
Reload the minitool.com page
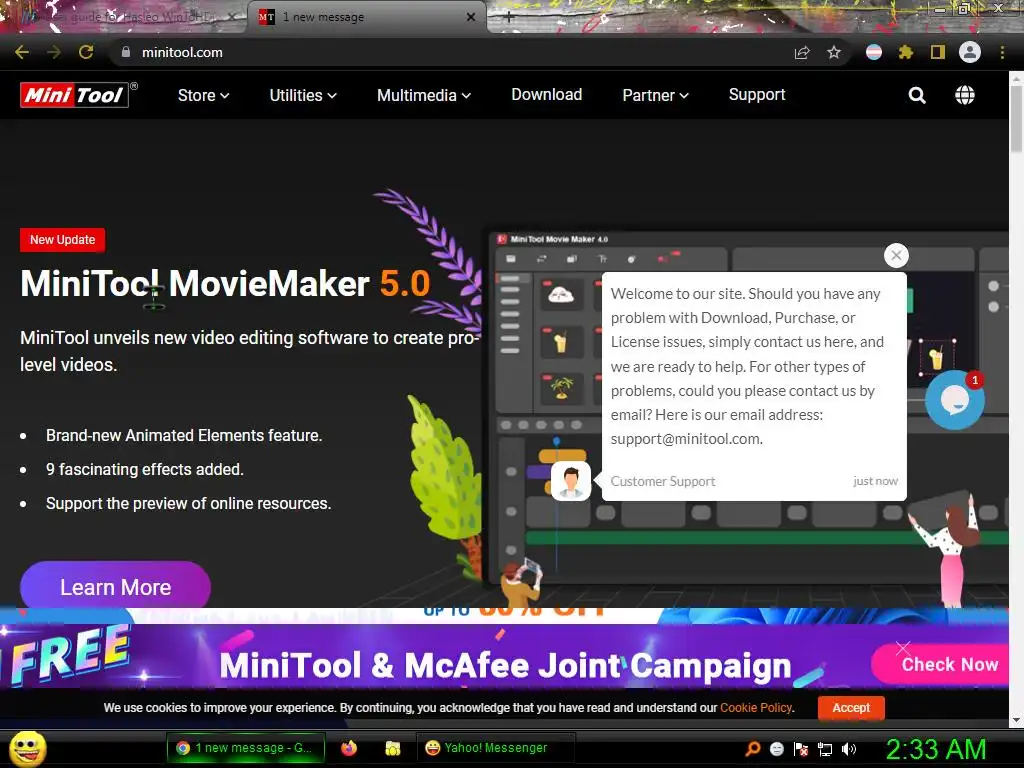pos(86,52)
